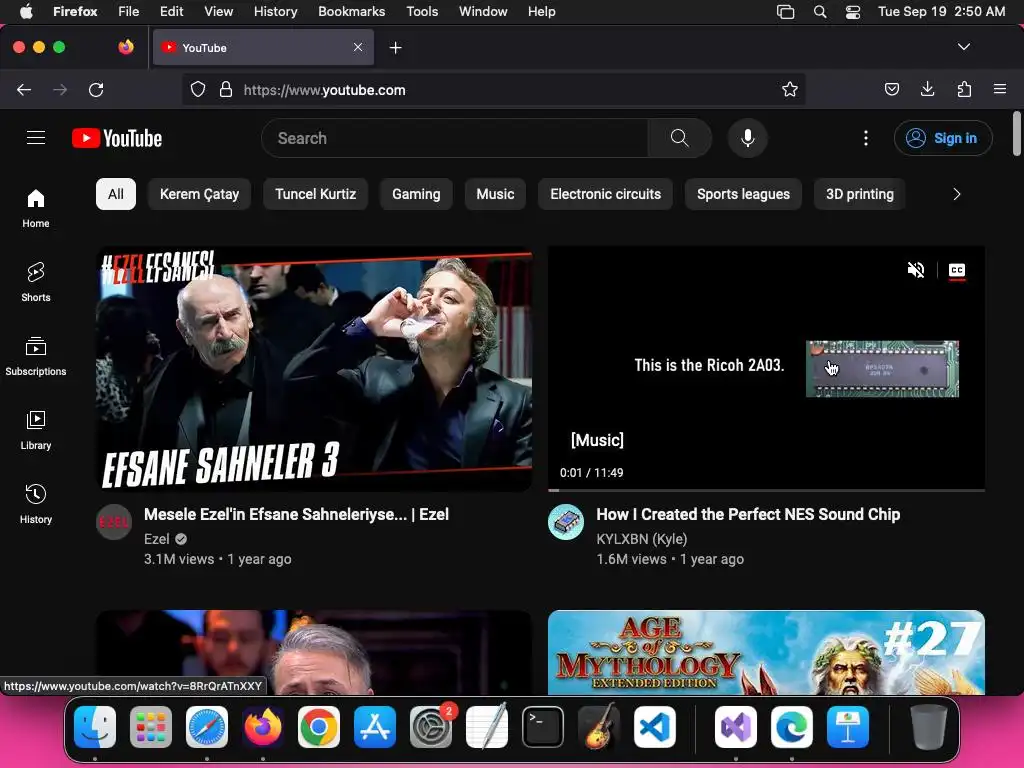The height and width of the screenshot is (768, 1024).
Task: Click the YouTube logo
Action: click(117, 138)
